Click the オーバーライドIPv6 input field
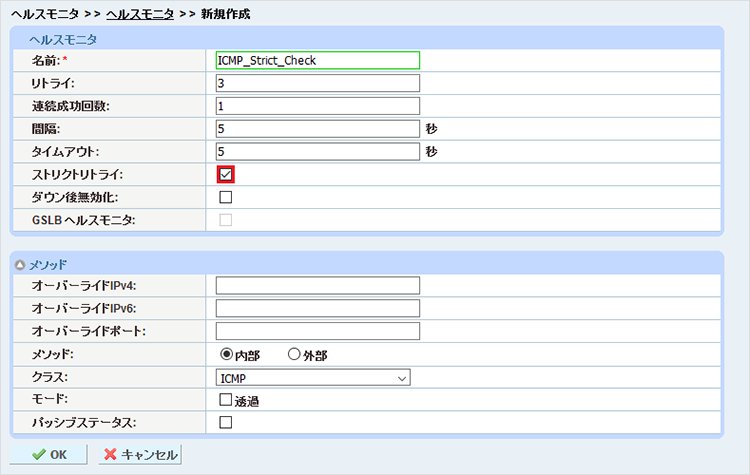Screen dimensions: 750x475 tap(317, 309)
